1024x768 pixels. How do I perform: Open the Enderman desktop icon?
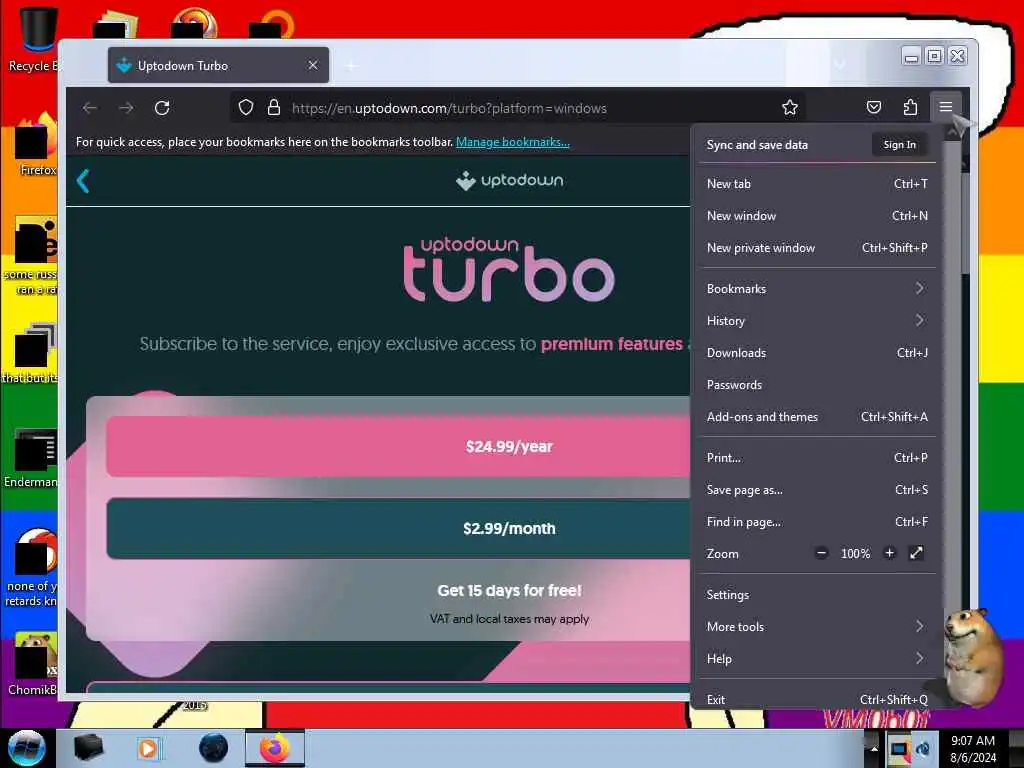click(x=33, y=457)
